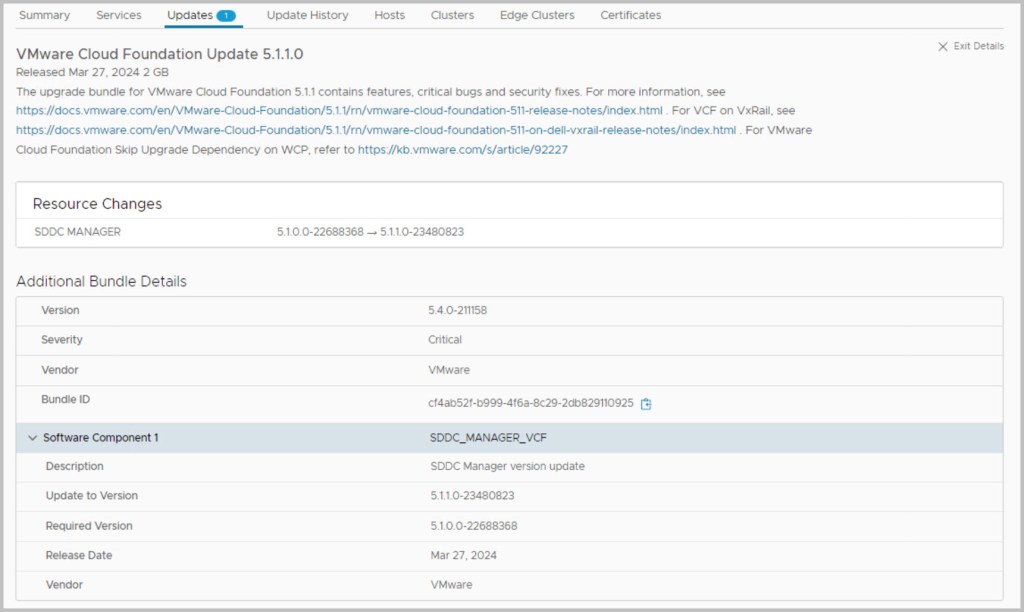Show the Edge Clusters tab

point(537,15)
